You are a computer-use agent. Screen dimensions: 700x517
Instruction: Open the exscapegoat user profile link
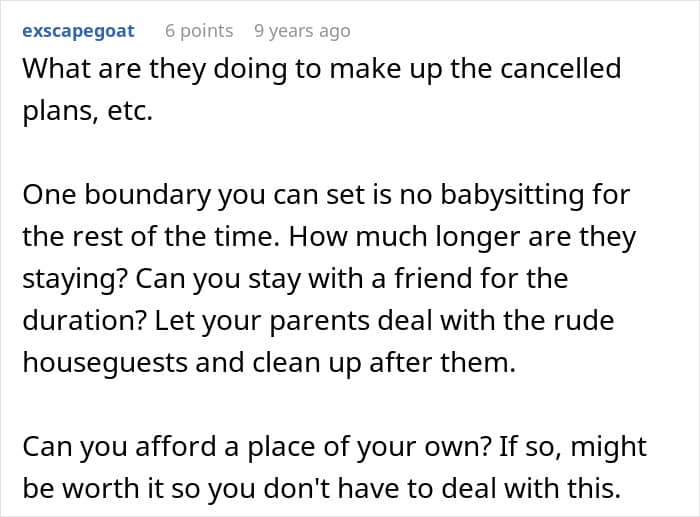pos(78,31)
